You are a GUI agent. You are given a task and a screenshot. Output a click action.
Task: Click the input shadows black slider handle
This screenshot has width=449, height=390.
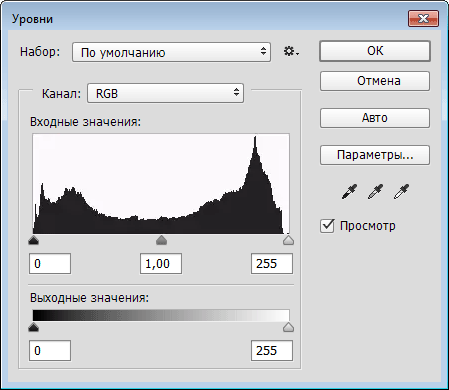[33, 240]
